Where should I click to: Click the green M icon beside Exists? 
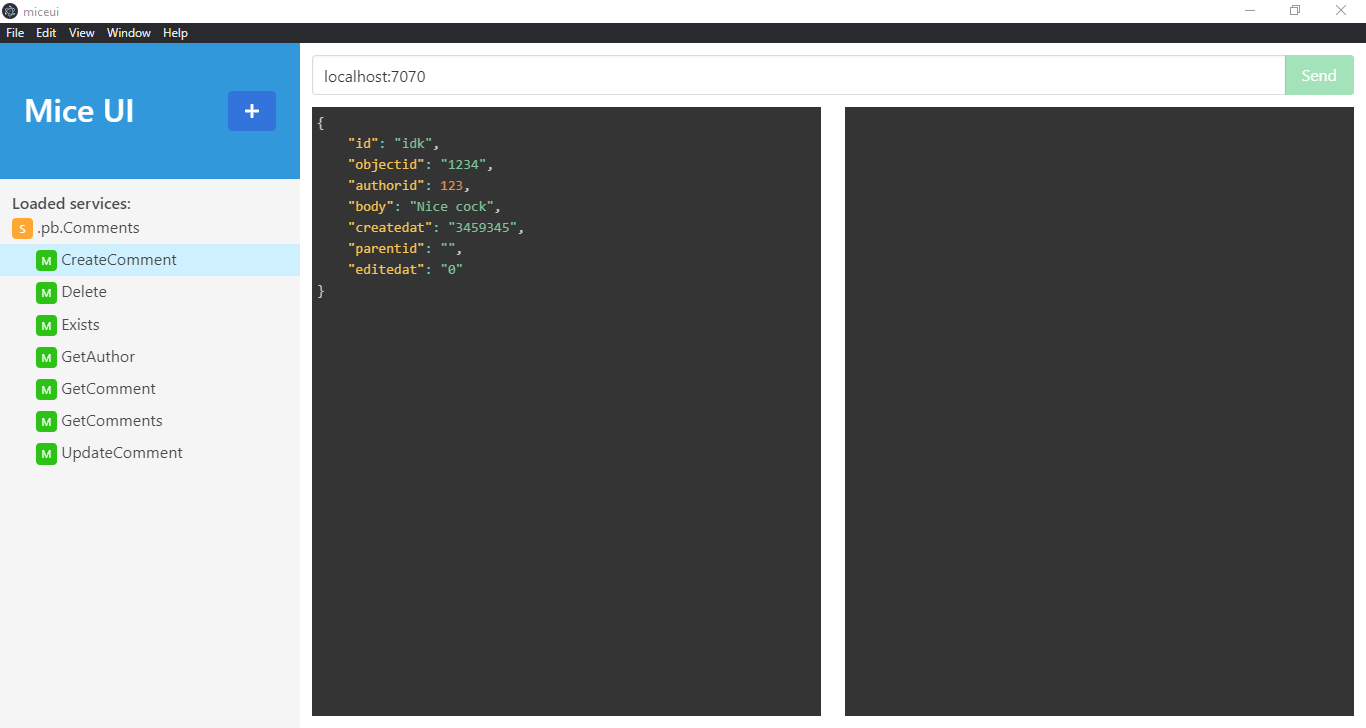pos(46,325)
